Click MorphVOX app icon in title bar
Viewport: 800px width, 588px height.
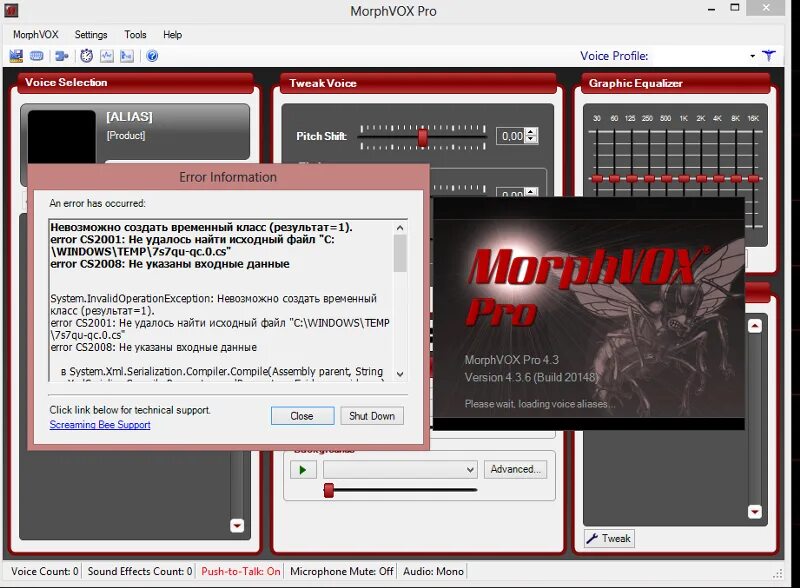(x=11, y=10)
